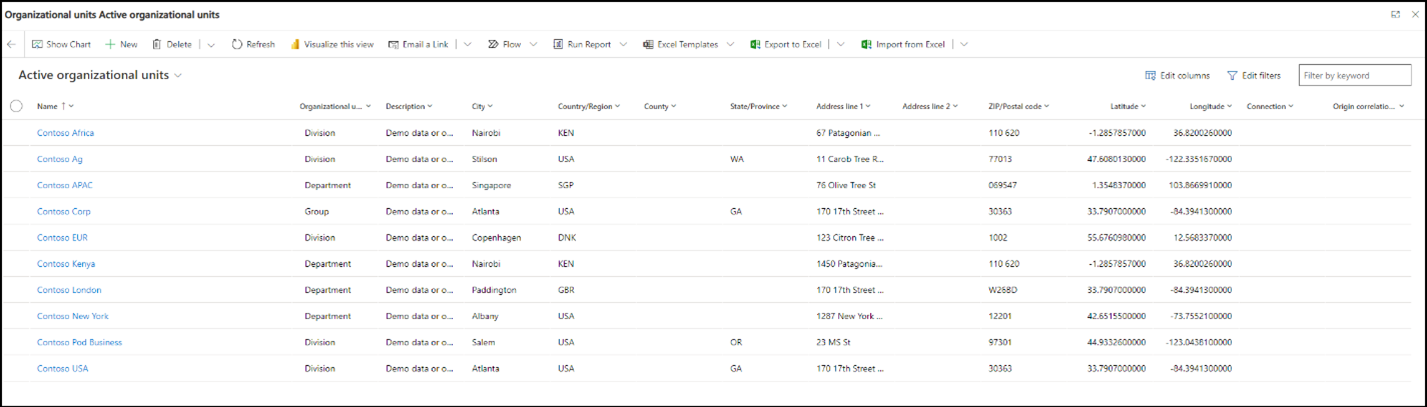Image resolution: width=1427 pixels, height=407 pixels.
Task: Toggle the select-all rows circle
Action: point(16,106)
